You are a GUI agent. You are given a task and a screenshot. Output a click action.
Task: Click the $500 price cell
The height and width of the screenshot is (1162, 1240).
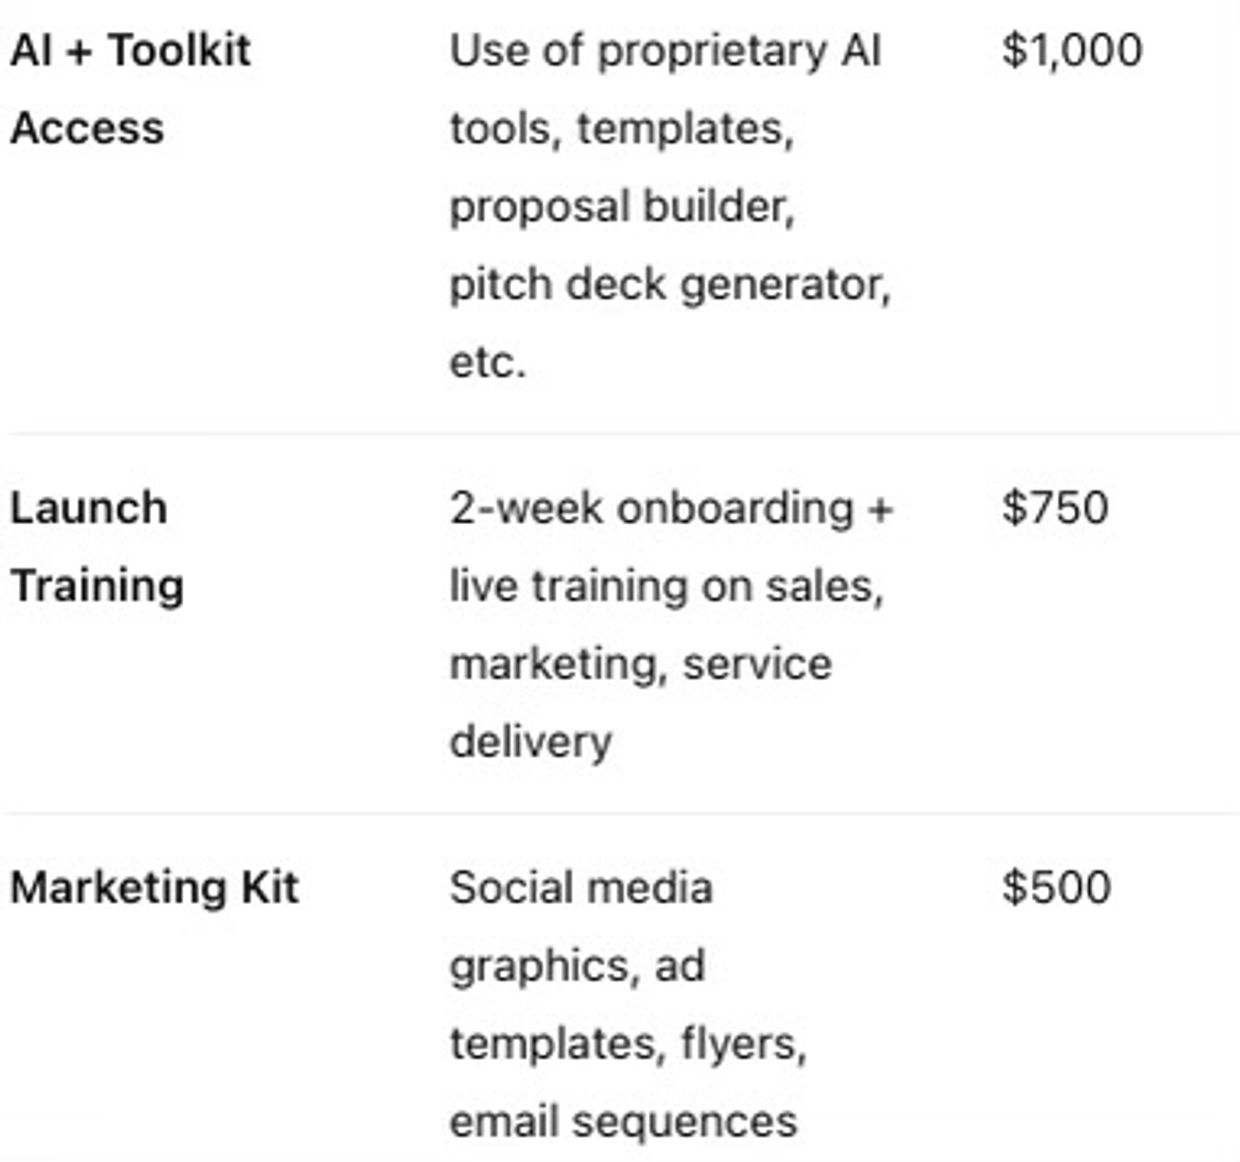pos(1056,888)
